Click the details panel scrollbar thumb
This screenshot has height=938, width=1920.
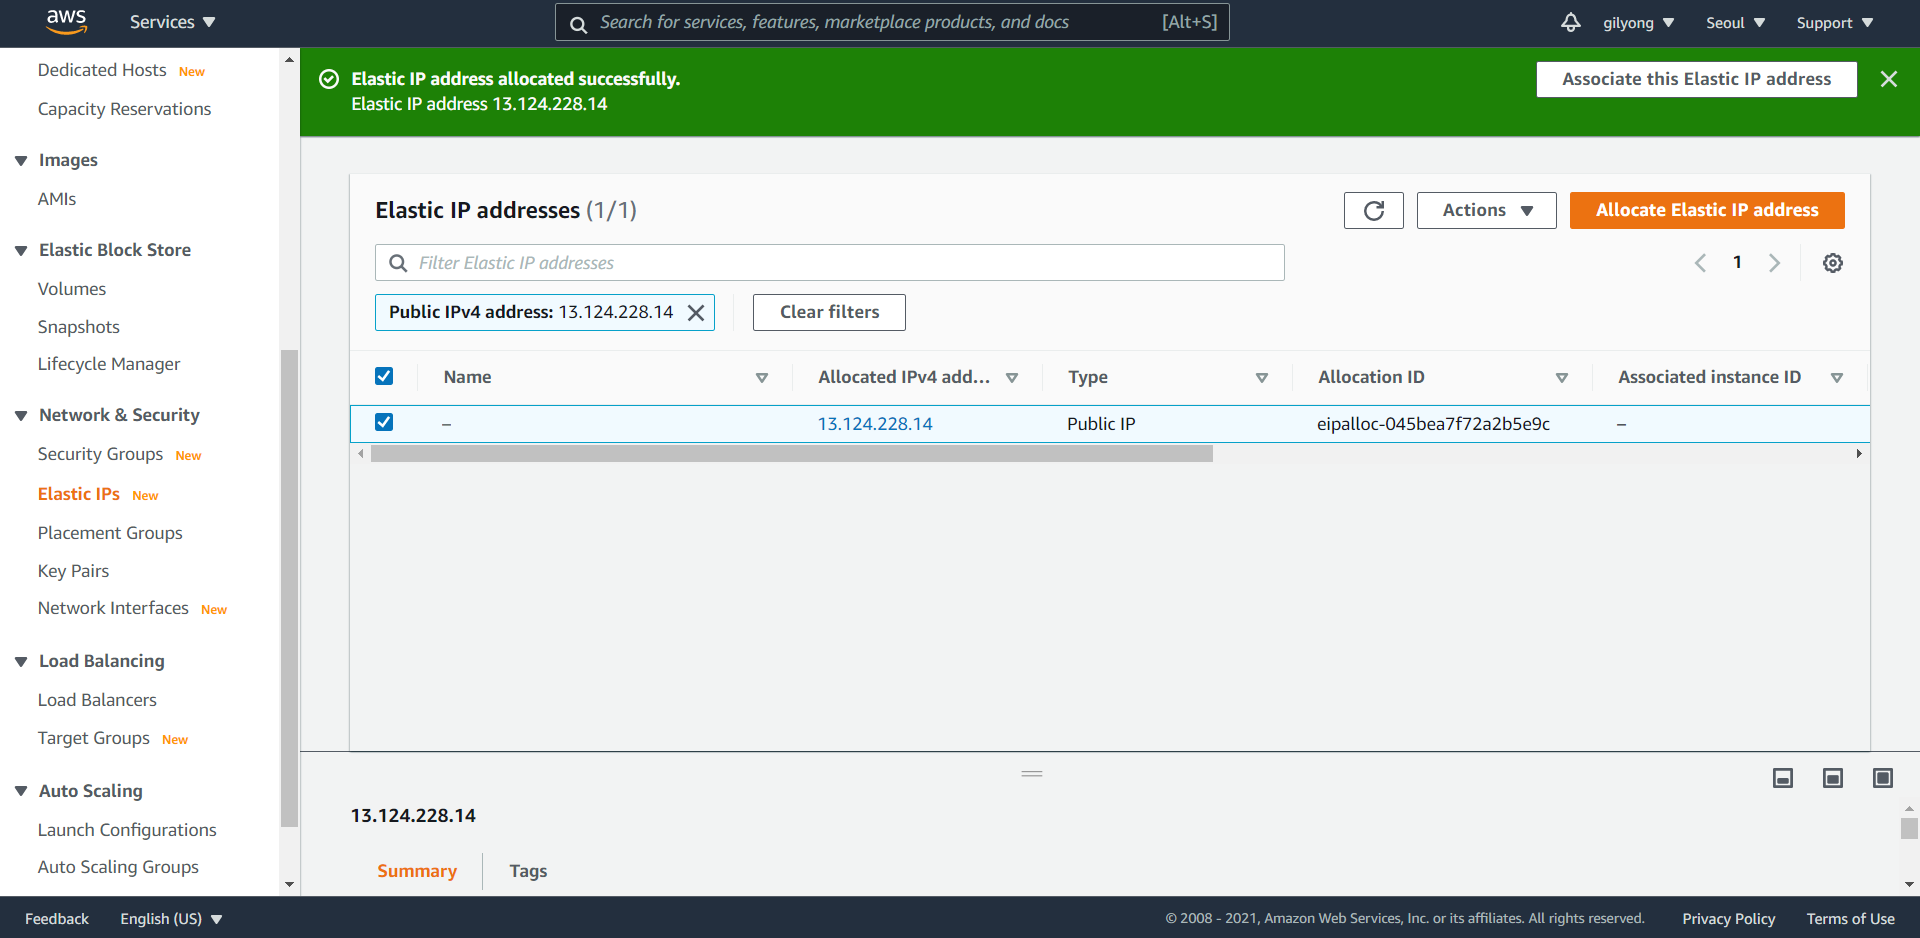point(1909,828)
